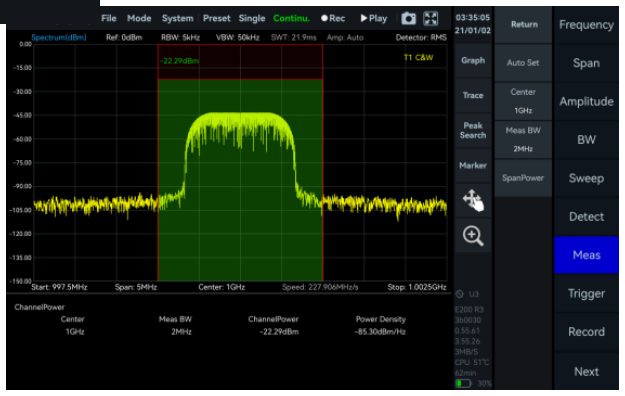Screen dimensions: 625x396
Task: Click the Power Density -85.30dBm/Hz value
Action: click(380, 332)
